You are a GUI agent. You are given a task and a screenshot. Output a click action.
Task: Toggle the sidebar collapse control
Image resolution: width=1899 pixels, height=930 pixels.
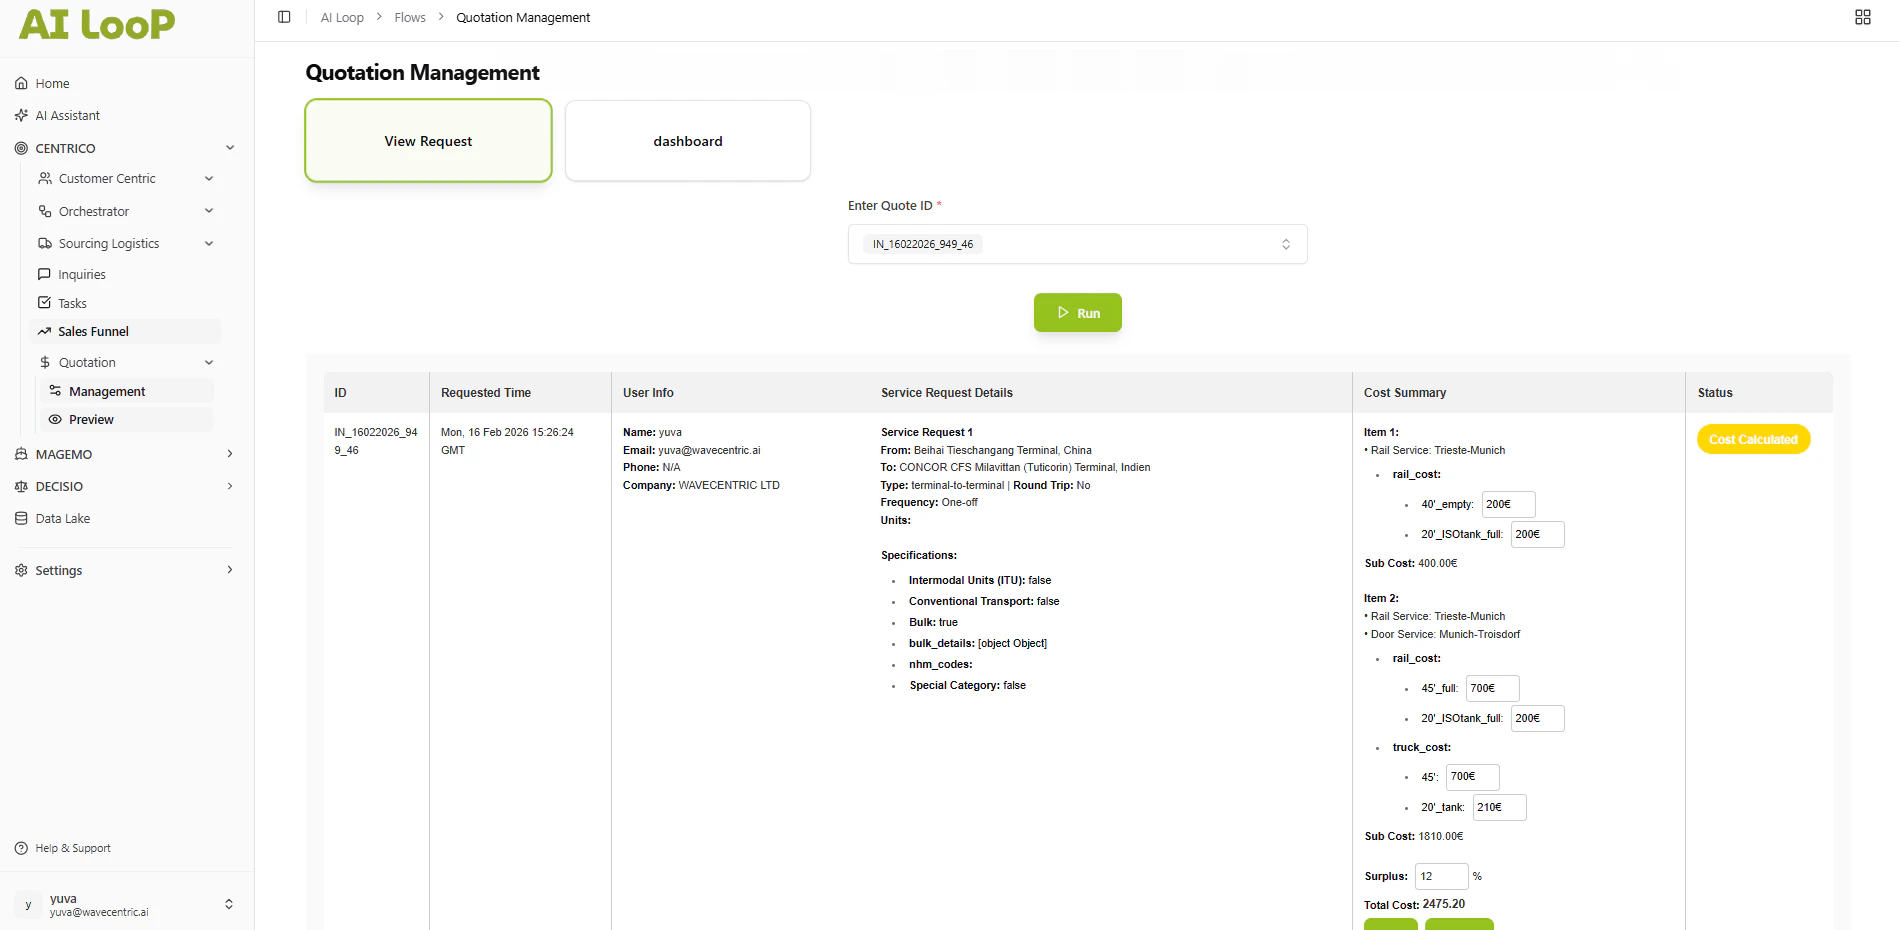click(284, 17)
